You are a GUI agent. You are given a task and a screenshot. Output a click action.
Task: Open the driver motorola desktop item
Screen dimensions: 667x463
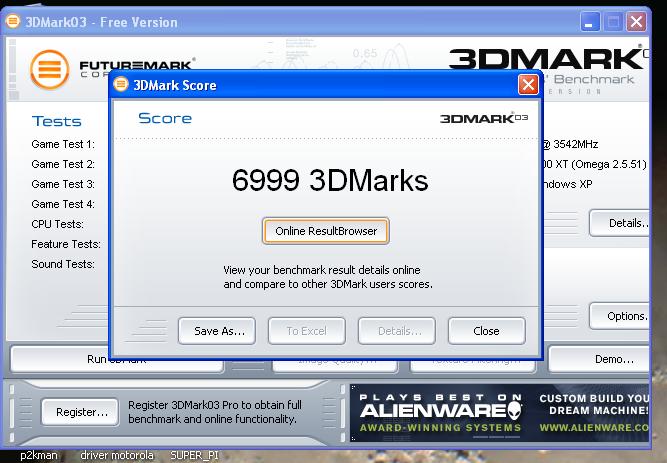click(x=117, y=455)
